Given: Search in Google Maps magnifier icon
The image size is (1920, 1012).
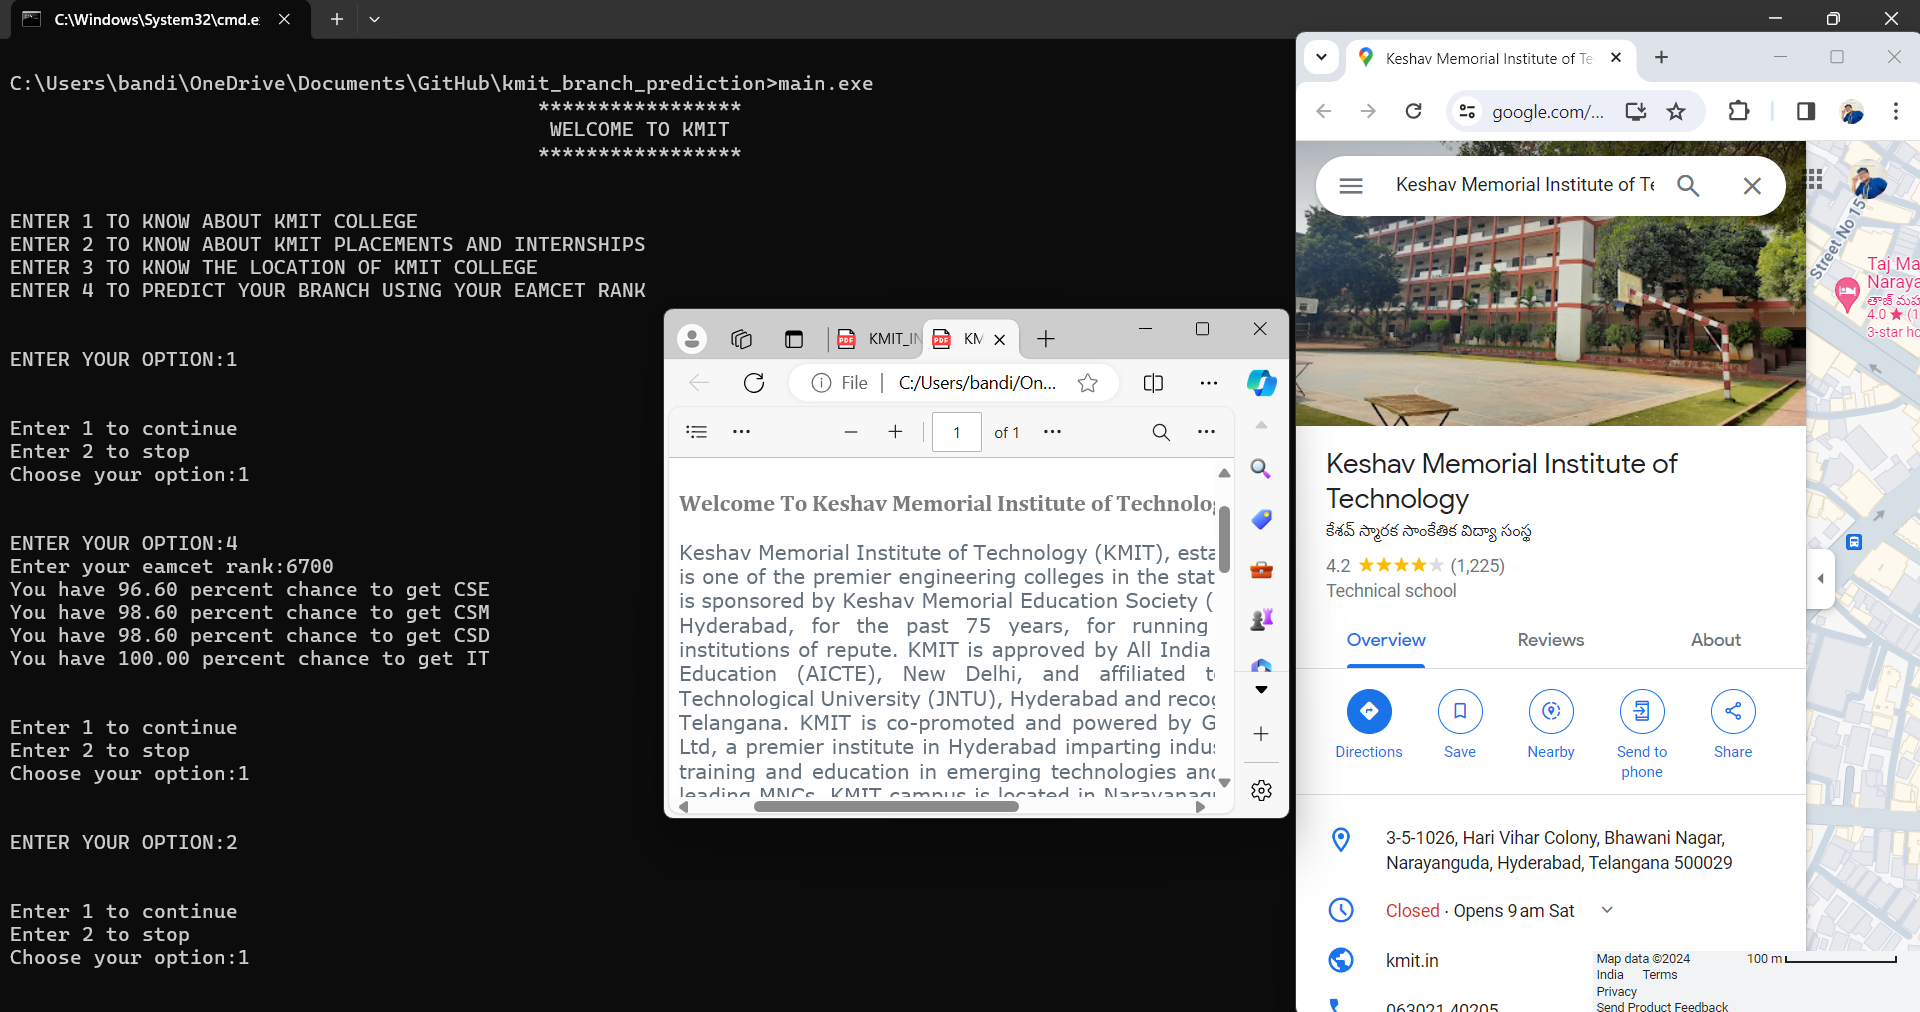Looking at the screenshot, I should click(x=1688, y=185).
